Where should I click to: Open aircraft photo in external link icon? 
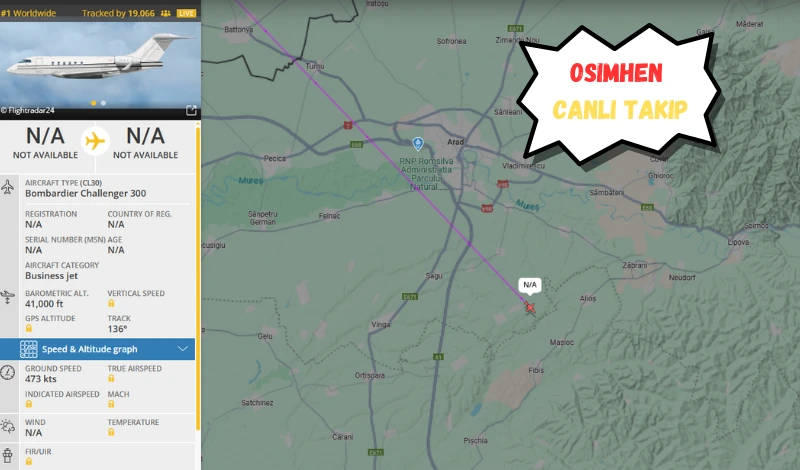click(x=191, y=111)
